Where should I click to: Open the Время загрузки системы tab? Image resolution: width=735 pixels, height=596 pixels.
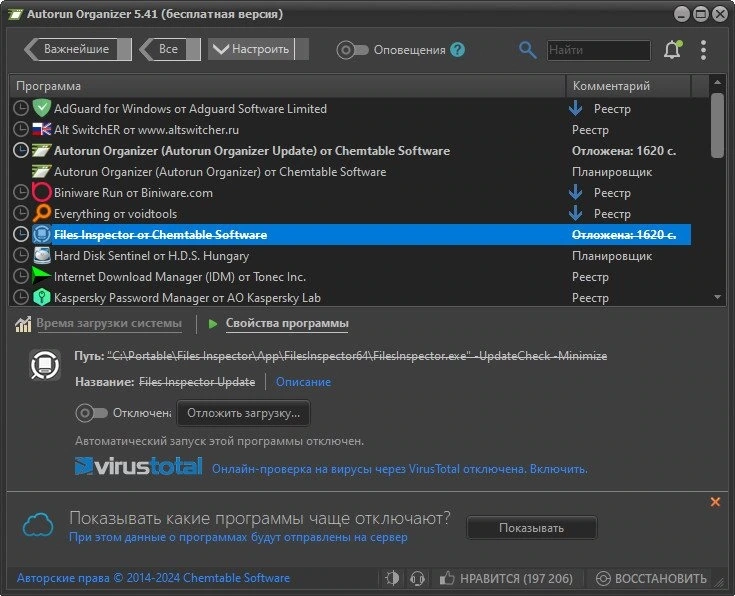point(109,323)
